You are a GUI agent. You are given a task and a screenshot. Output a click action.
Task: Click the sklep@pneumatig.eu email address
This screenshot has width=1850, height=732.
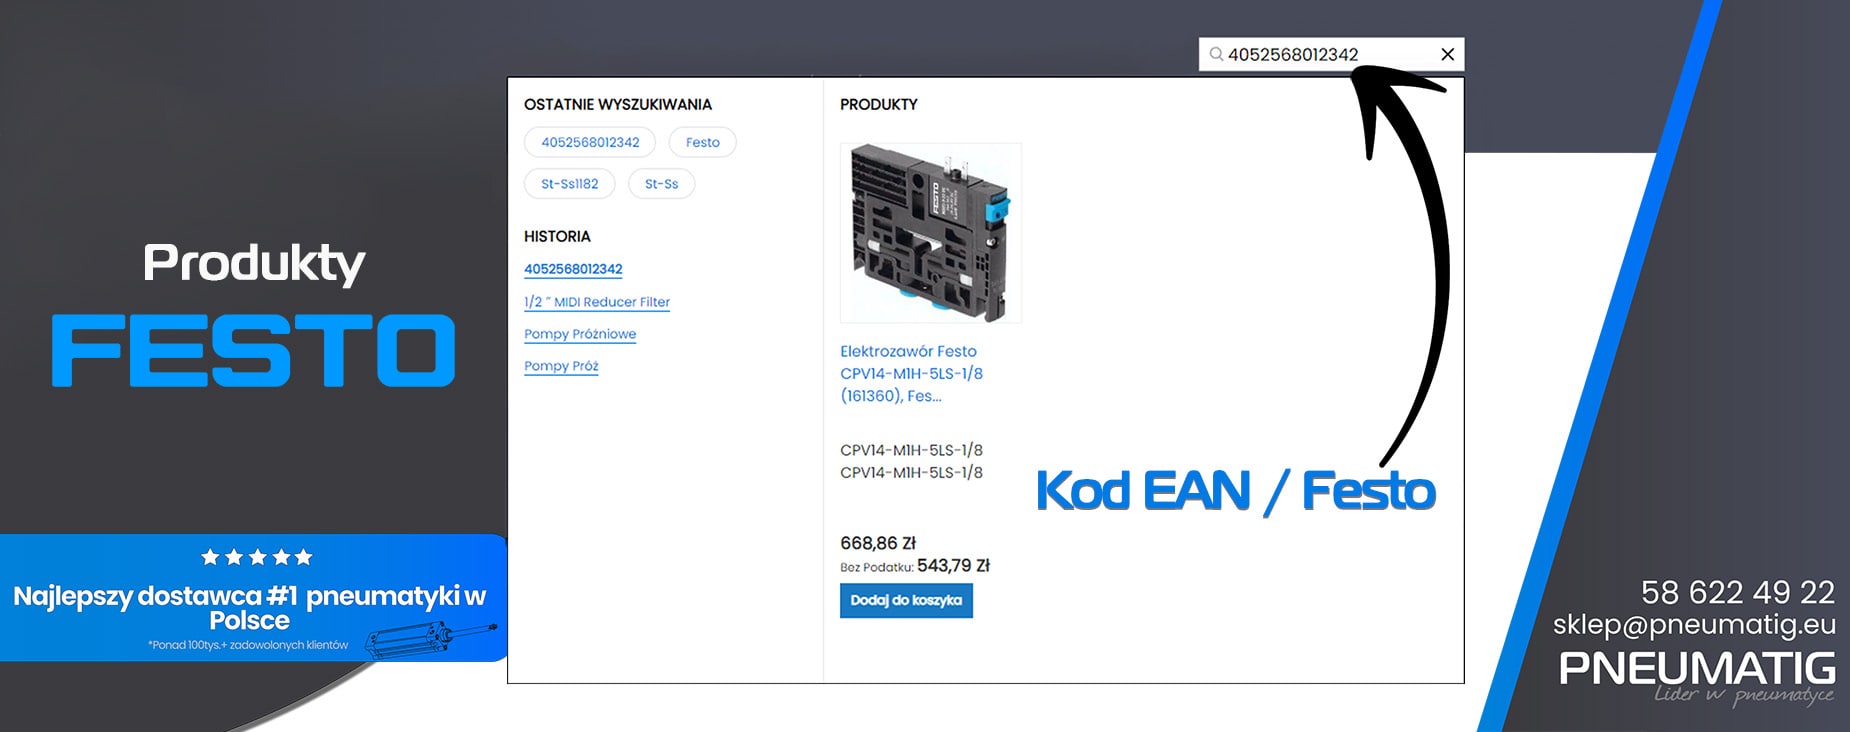tap(1694, 625)
